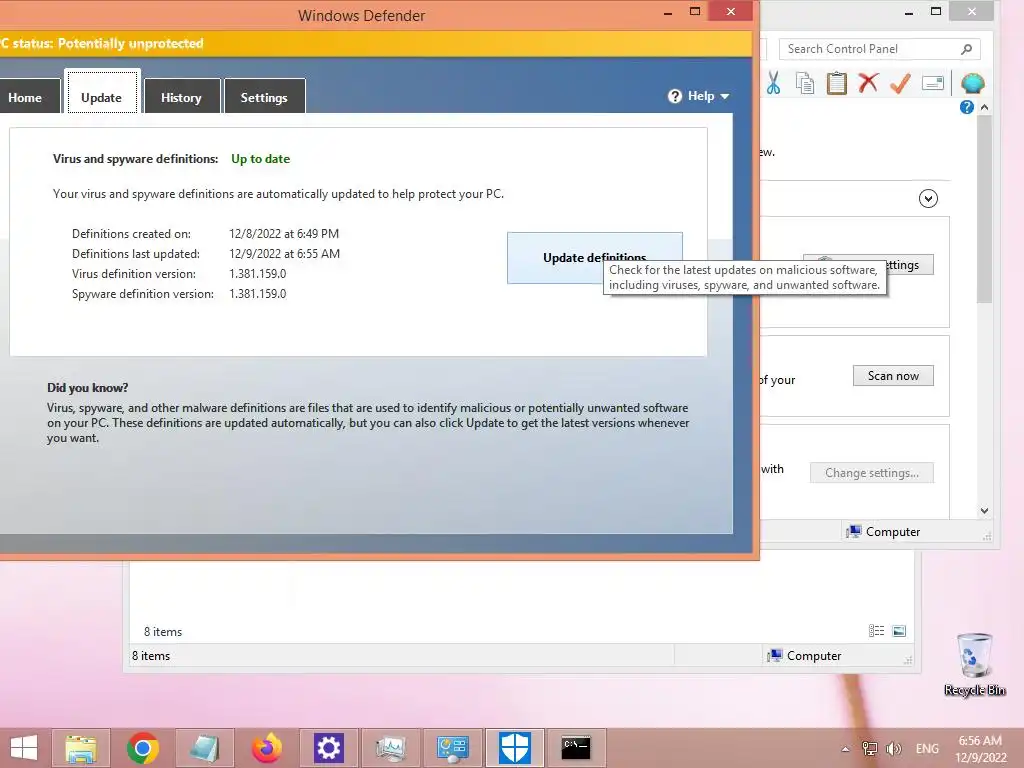The height and width of the screenshot is (768, 1024).
Task: Click the network tray icon
Action: 869,749
